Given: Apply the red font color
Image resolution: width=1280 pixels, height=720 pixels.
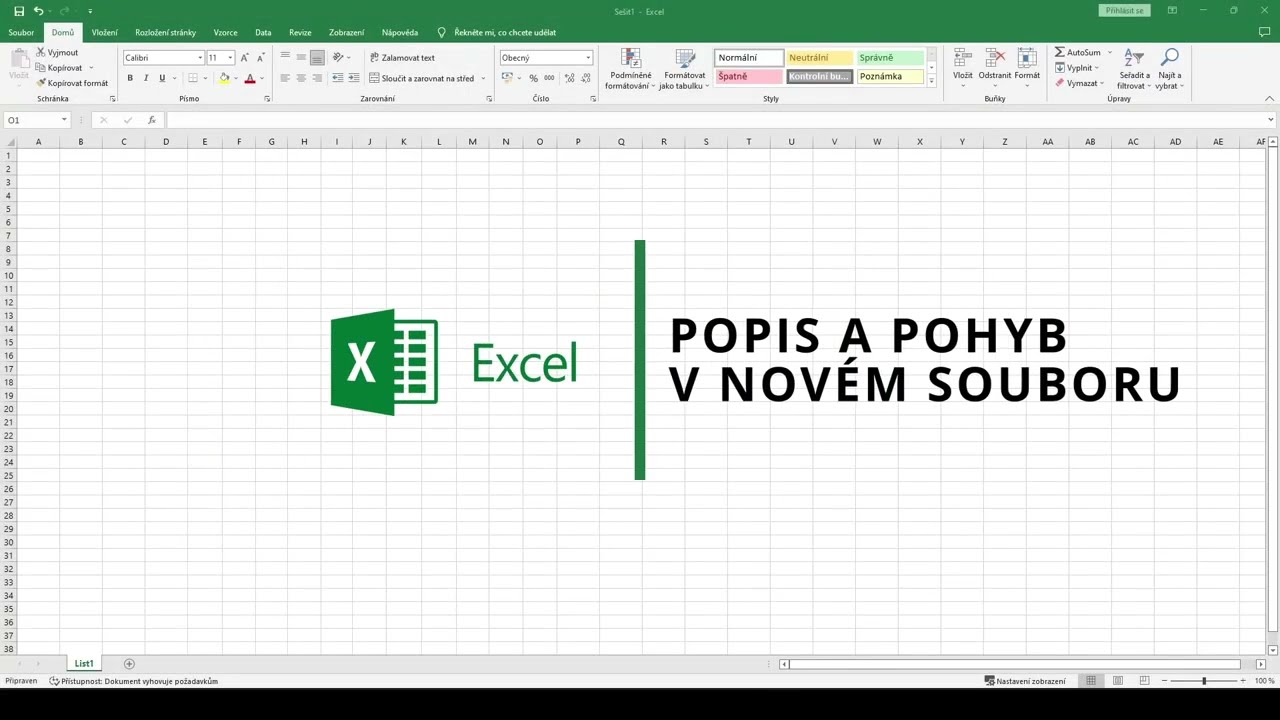Looking at the screenshot, I should point(250,78).
